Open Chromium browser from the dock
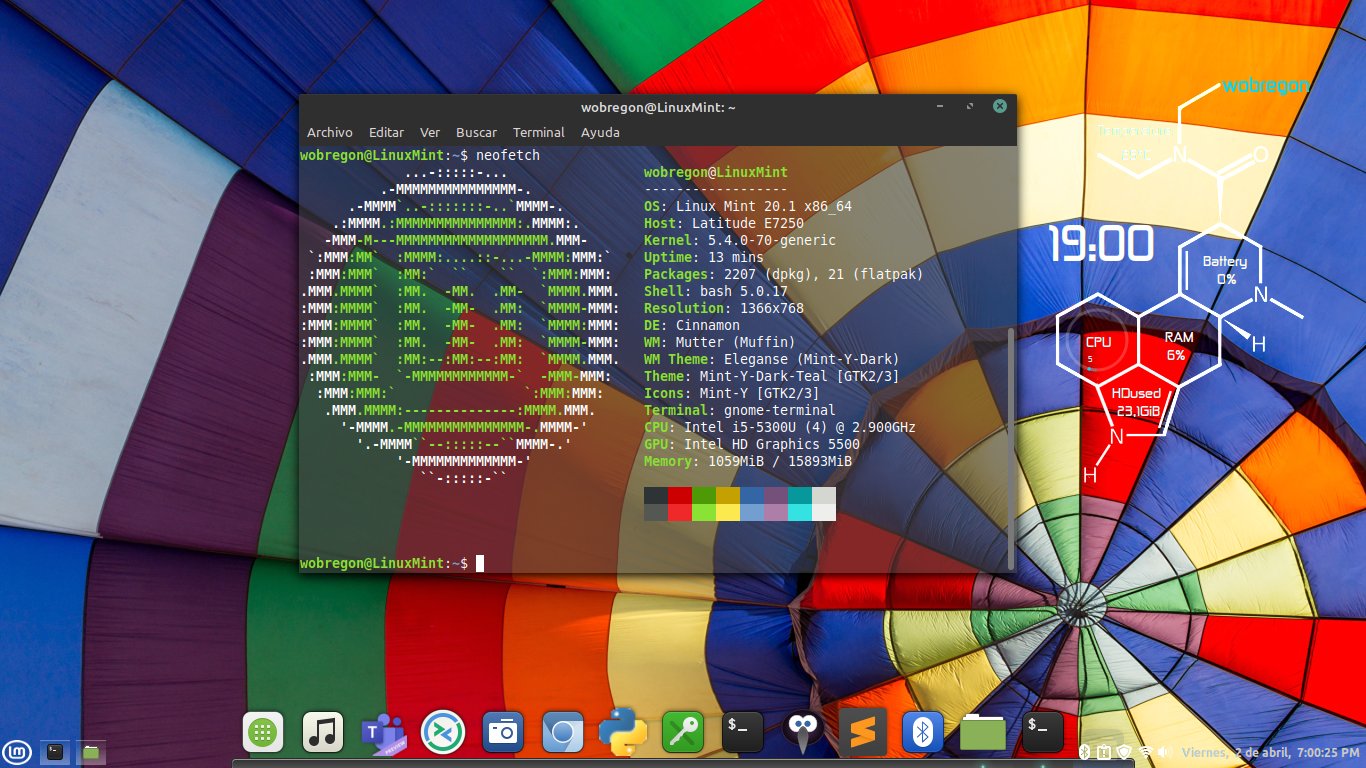Screen dimensions: 1366x768 click(x=562, y=733)
